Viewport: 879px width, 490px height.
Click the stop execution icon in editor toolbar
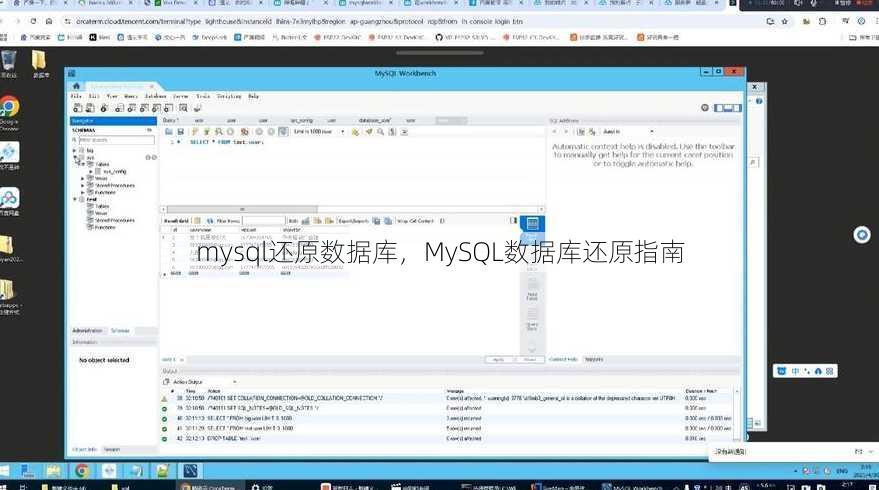230,132
